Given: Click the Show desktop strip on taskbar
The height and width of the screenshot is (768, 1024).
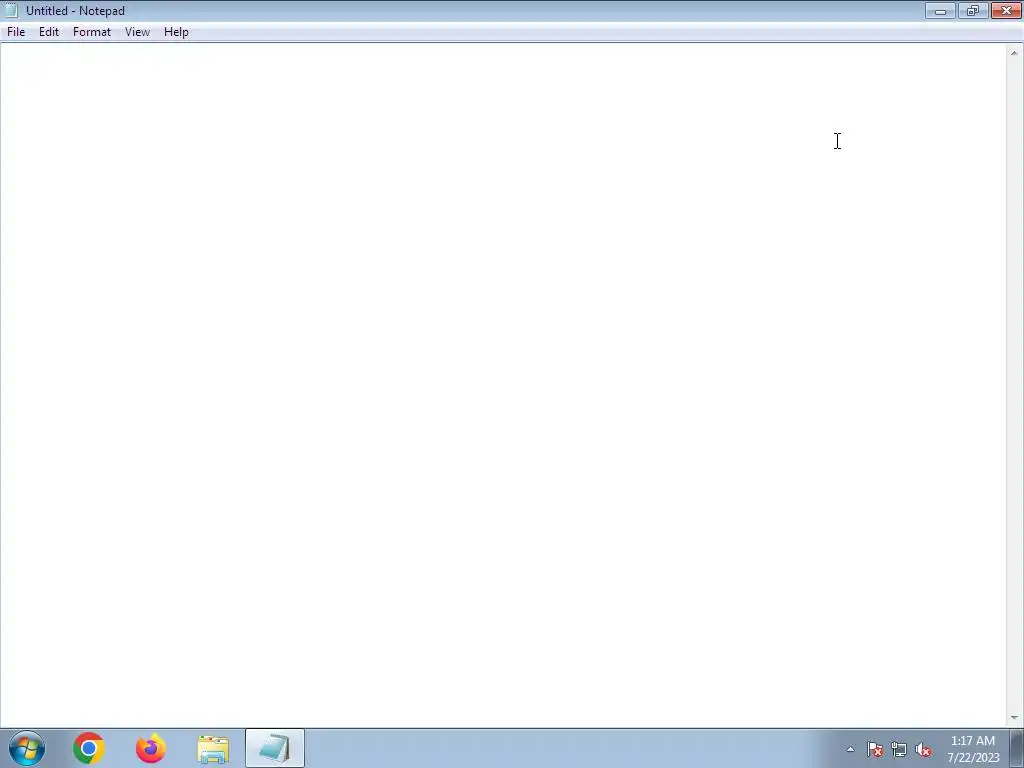Looking at the screenshot, I should click(1017, 748).
